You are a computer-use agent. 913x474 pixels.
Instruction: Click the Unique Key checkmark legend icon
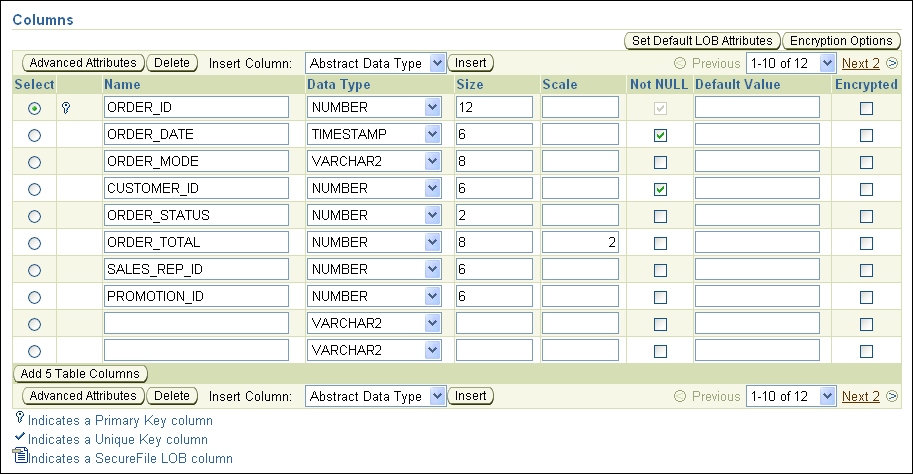[x=20, y=438]
